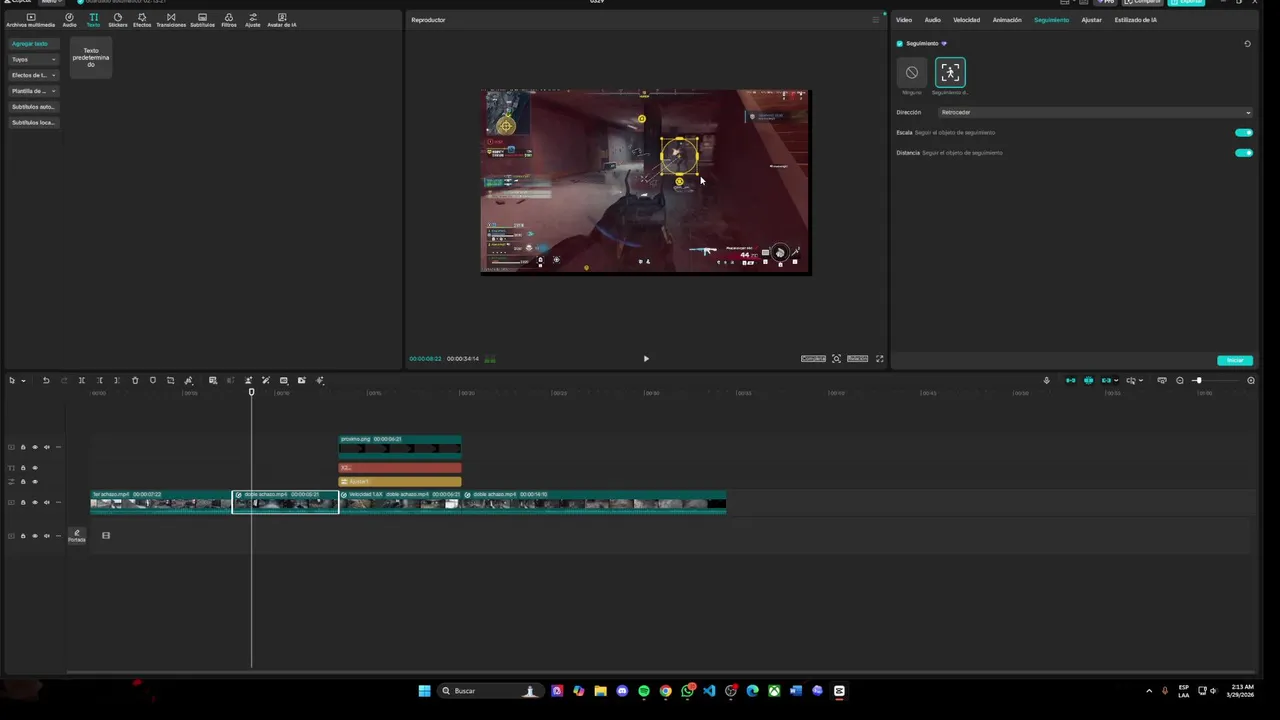The image size is (1280, 720).
Task: Select the Ninguno tracking option
Action: tap(912, 73)
